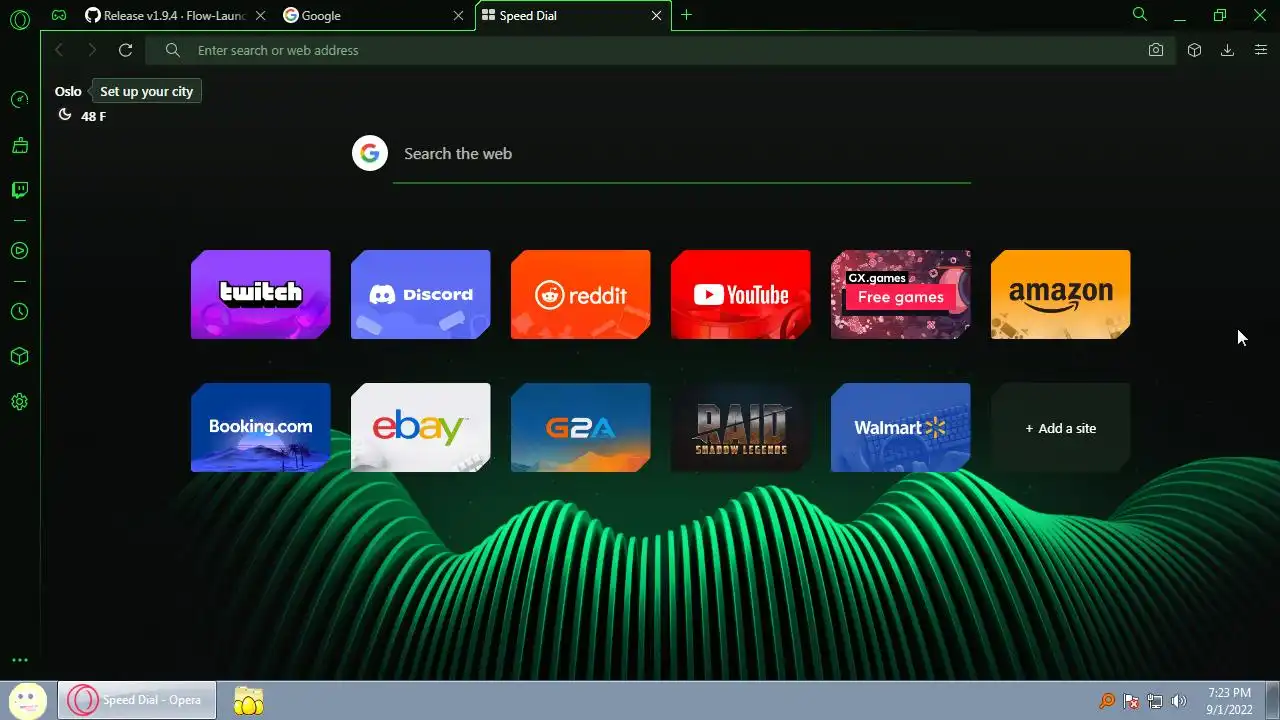Take a snapshot with camera icon
The height and width of the screenshot is (720, 1280).
pyautogui.click(x=1156, y=50)
